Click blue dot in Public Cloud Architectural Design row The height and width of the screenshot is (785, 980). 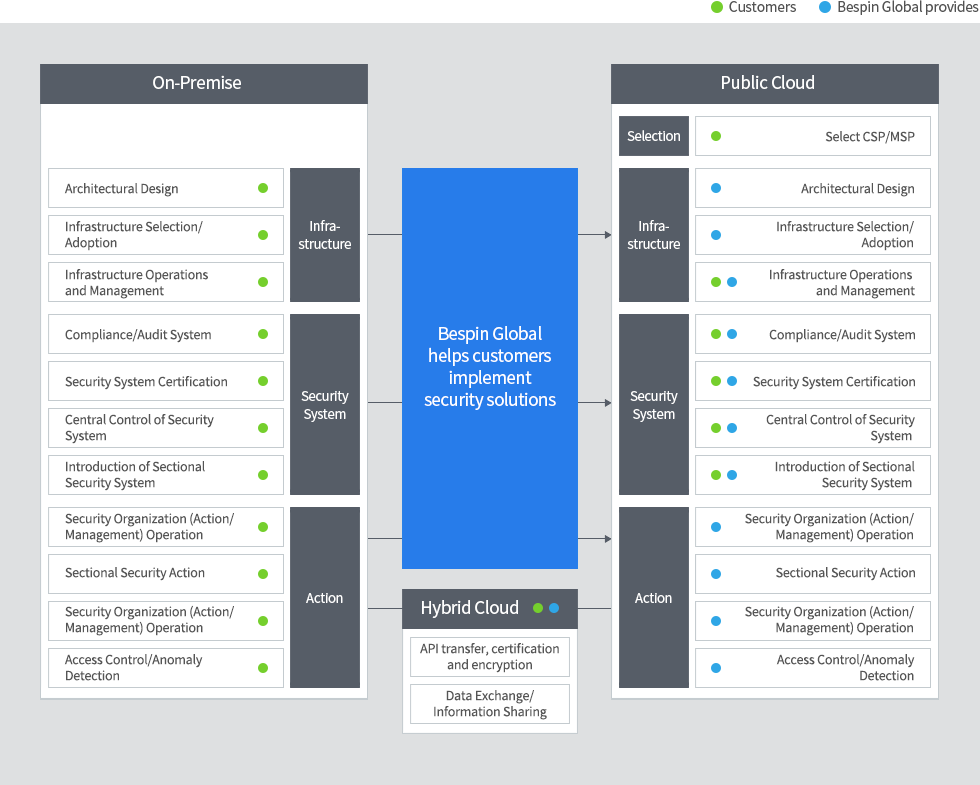tap(716, 188)
